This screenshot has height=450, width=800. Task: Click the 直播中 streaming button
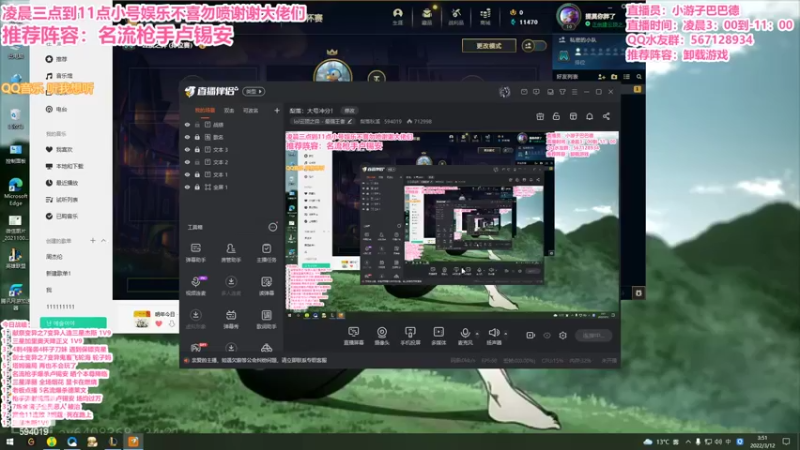coord(593,335)
